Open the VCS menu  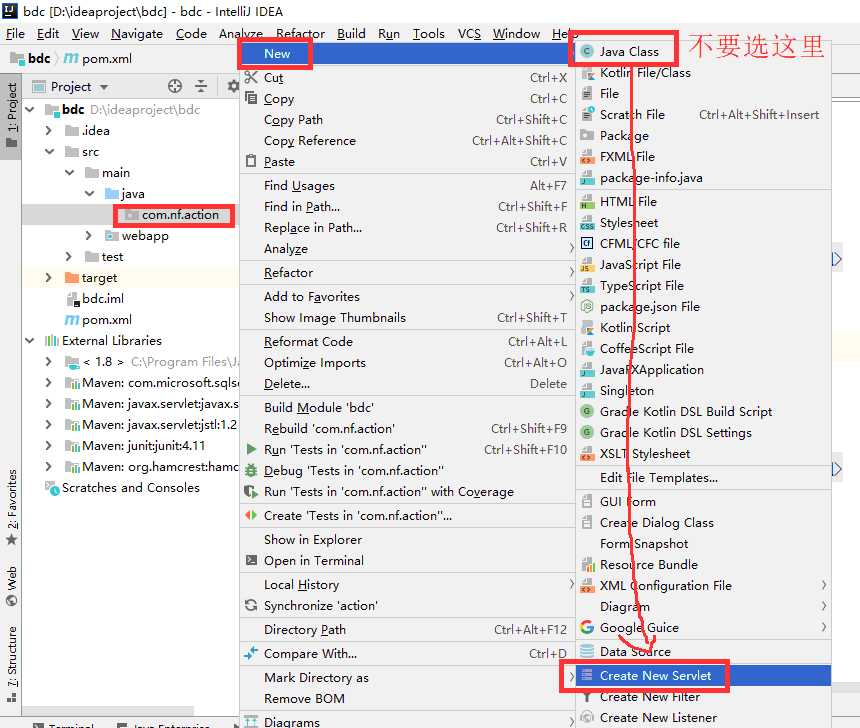click(469, 33)
